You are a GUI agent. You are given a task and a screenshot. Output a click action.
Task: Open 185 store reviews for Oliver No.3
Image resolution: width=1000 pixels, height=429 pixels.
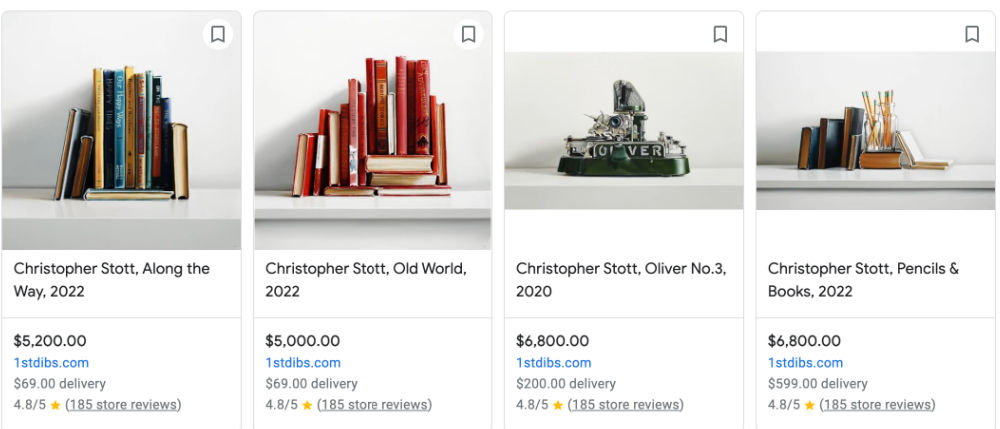pyautogui.click(x=626, y=405)
